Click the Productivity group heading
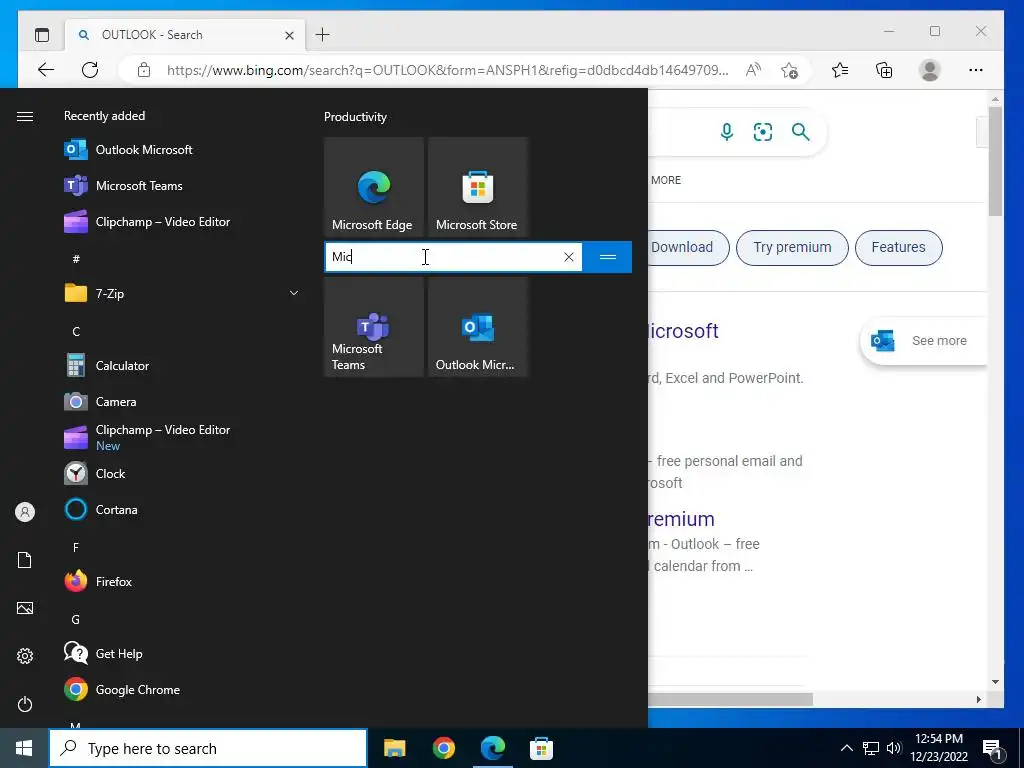This screenshot has height=768, width=1024. coord(355,117)
